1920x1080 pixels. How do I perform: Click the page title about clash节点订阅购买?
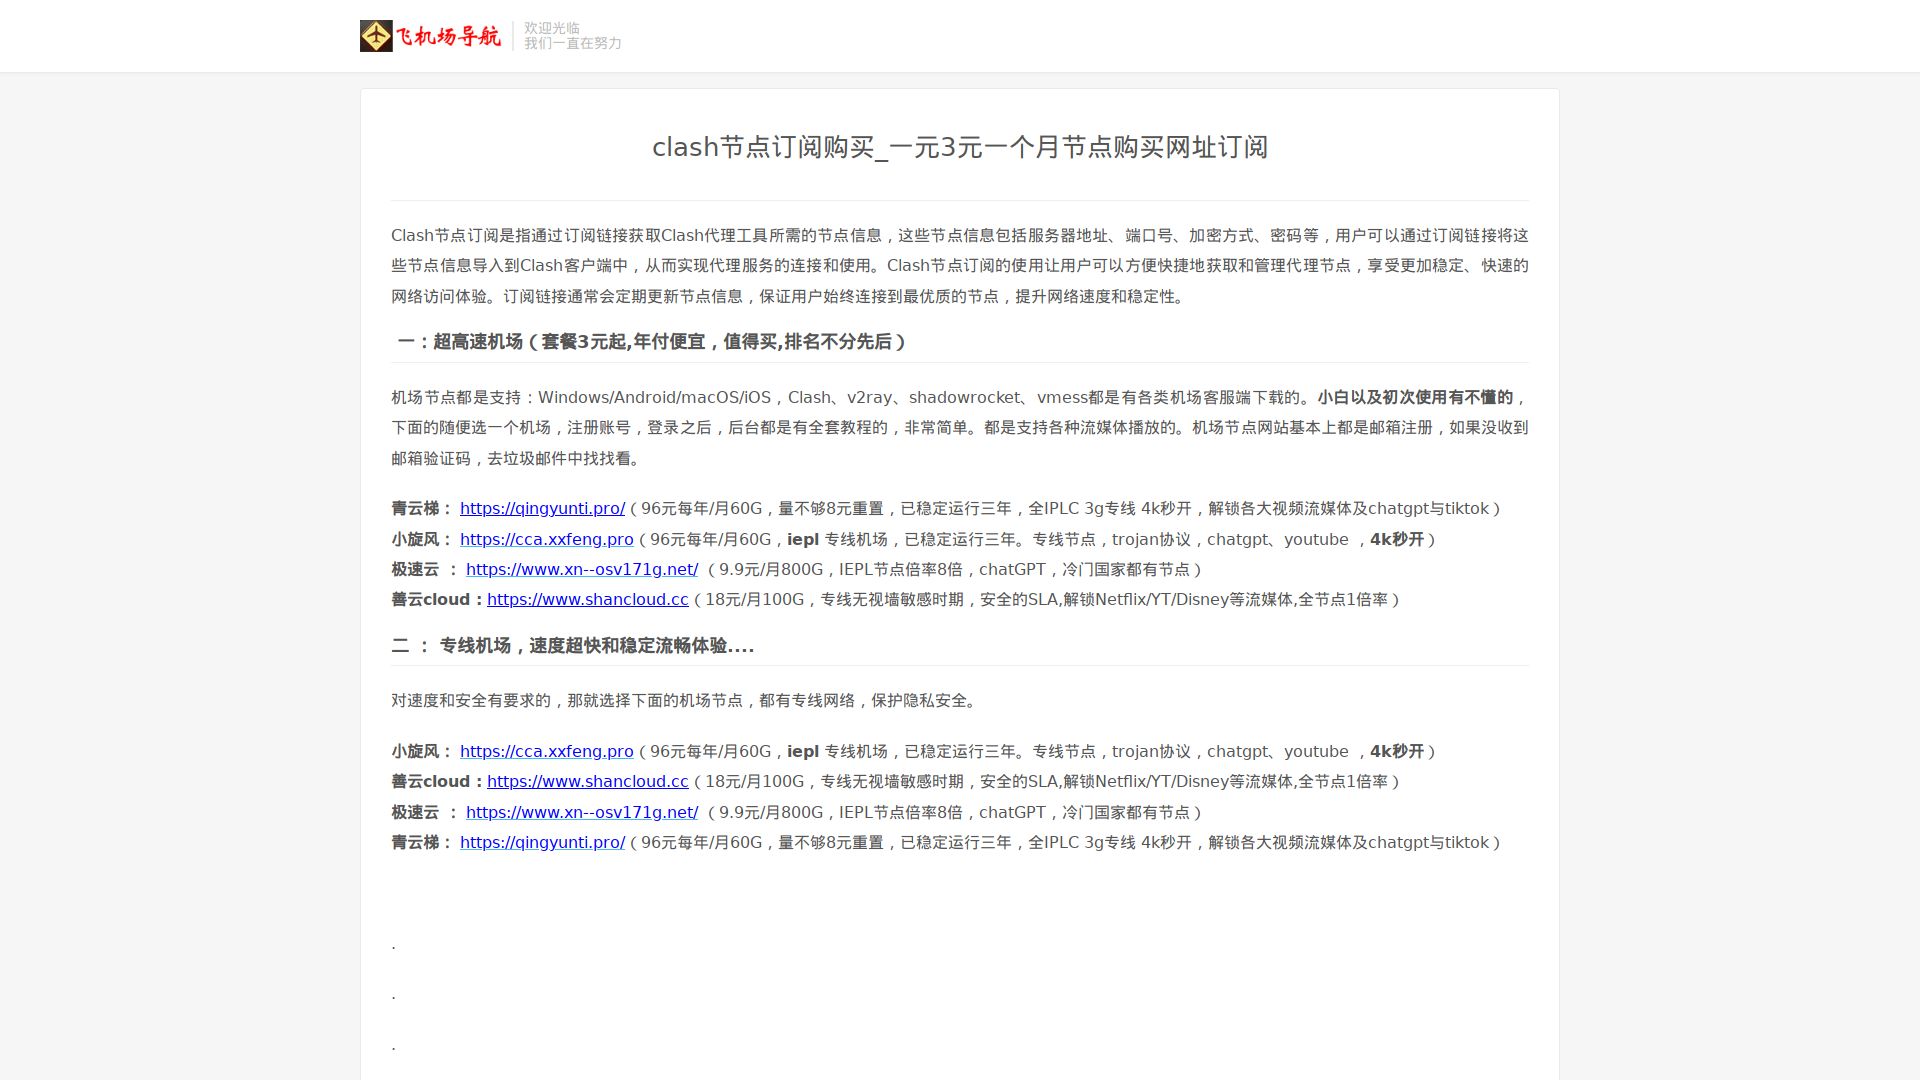(x=959, y=147)
